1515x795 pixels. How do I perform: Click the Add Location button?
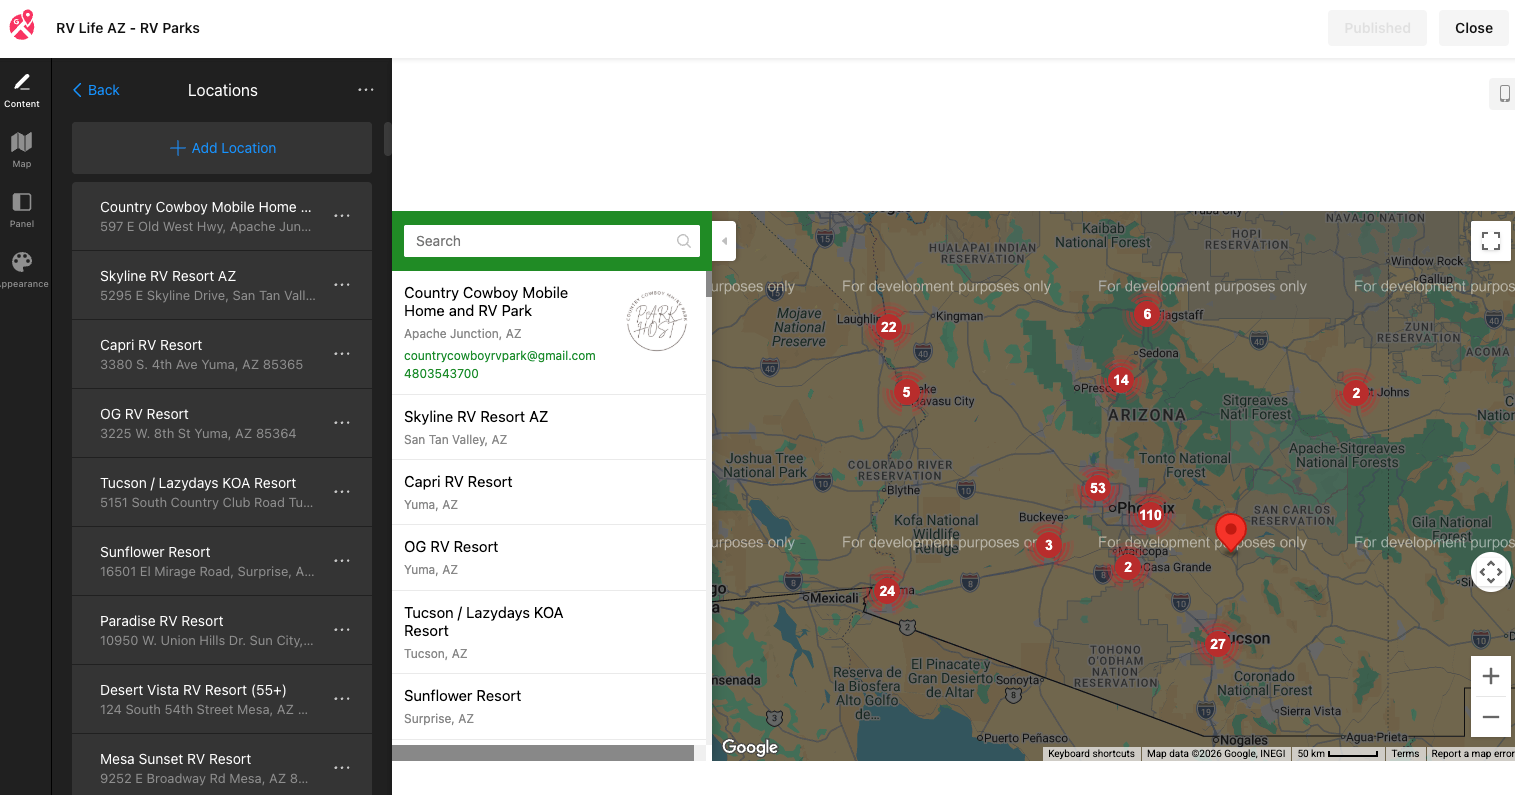point(222,148)
